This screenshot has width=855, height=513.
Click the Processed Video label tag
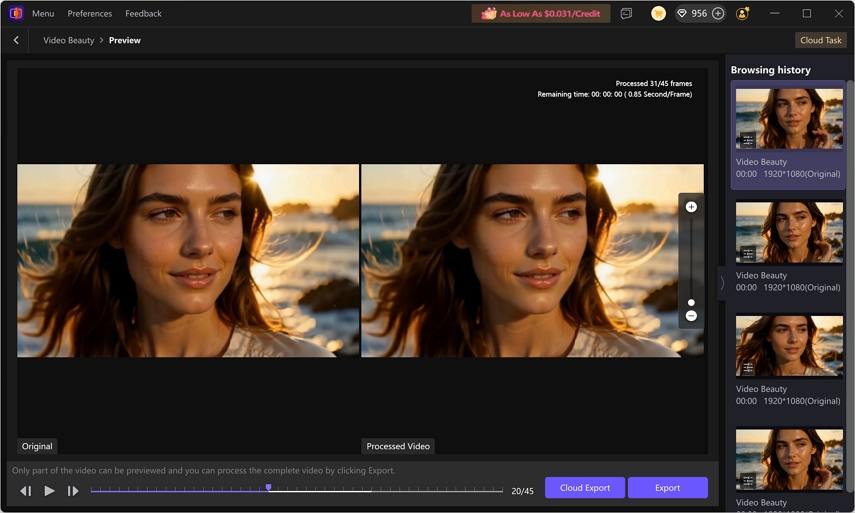click(398, 446)
